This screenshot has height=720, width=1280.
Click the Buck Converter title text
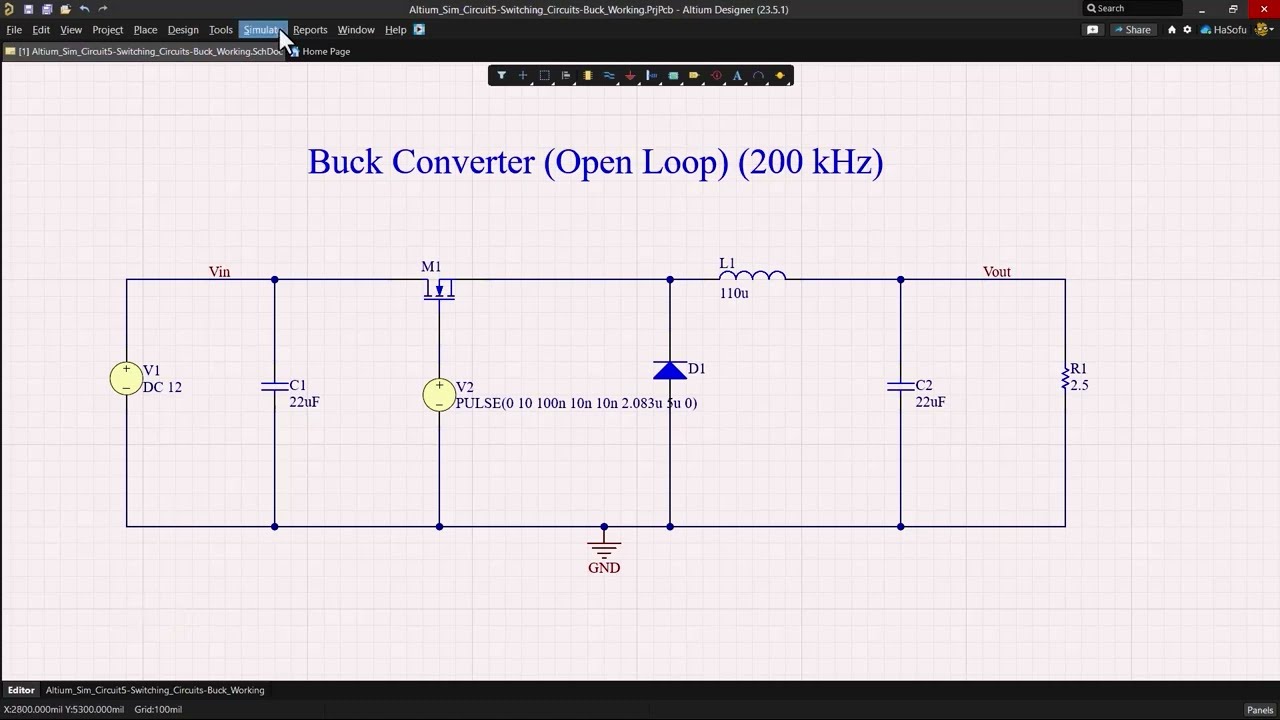click(595, 162)
